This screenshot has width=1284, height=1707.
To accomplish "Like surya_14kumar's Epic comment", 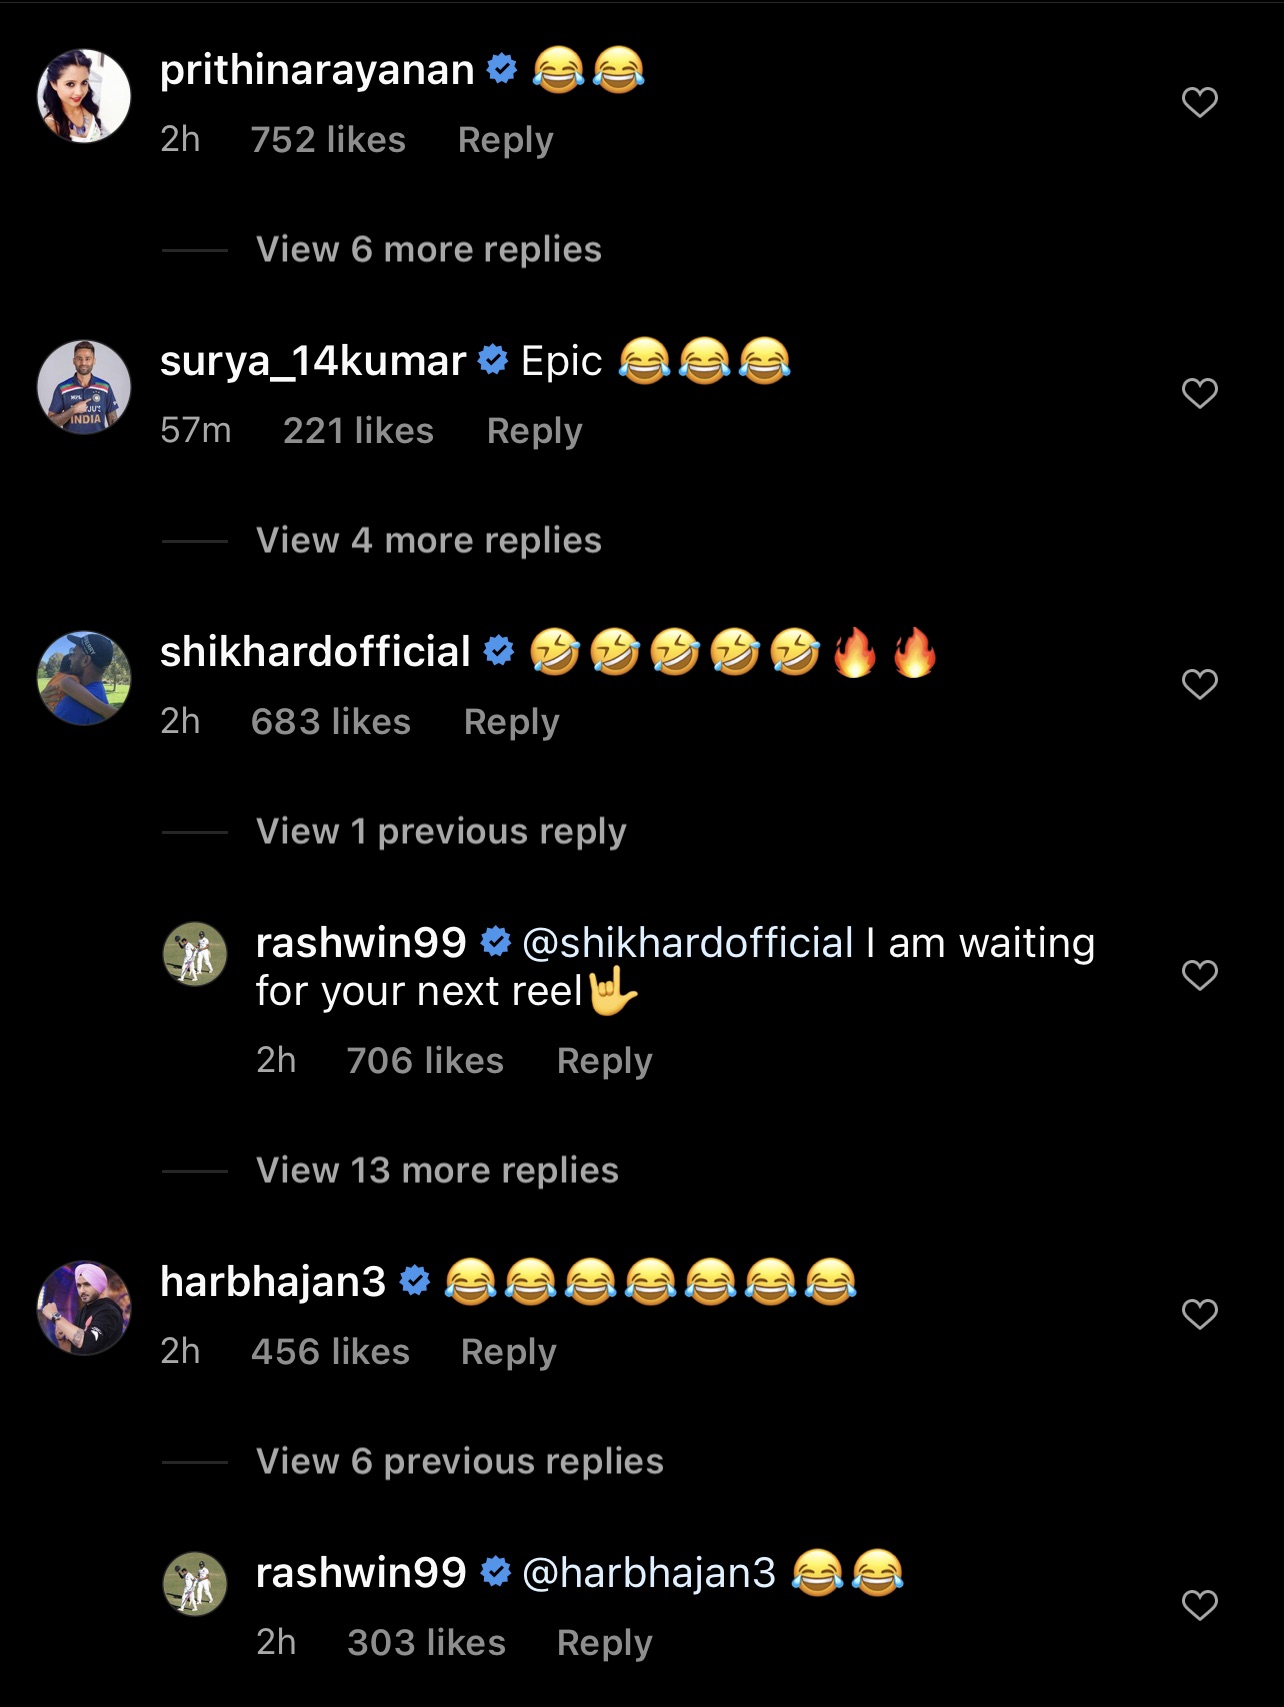I will pyautogui.click(x=1199, y=393).
